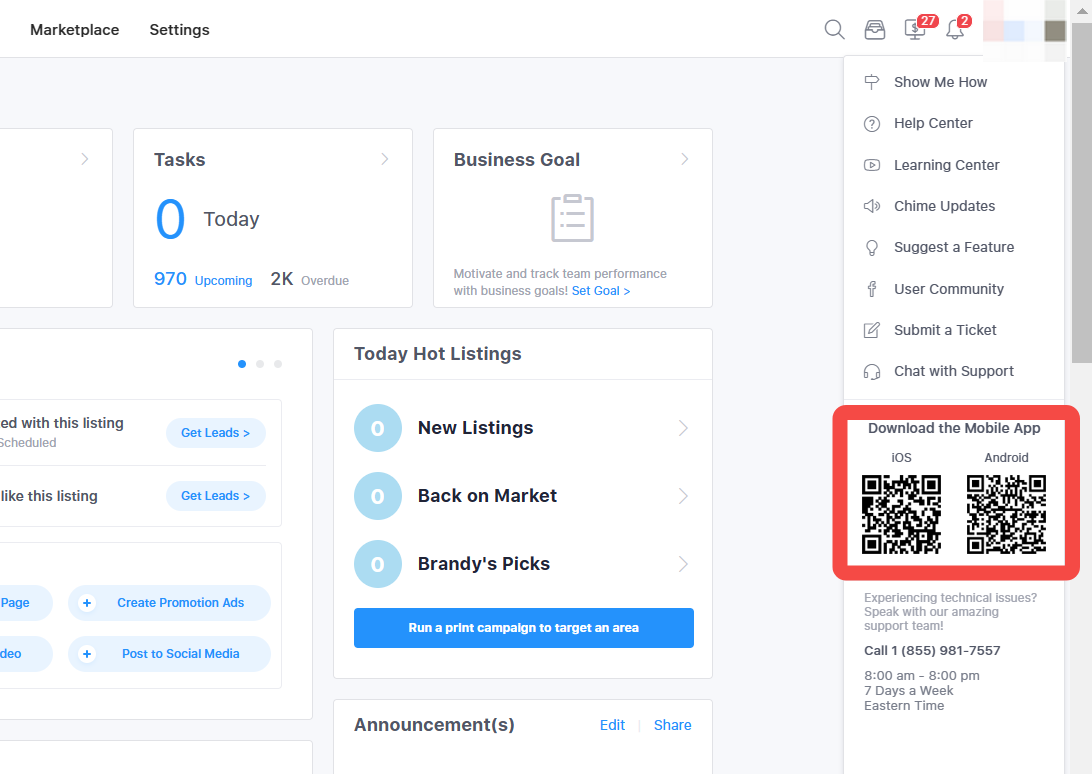The height and width of the screenshot is (774, 1092).
Task: Expand the Business Goal card chevron
Action: (685, 160)
